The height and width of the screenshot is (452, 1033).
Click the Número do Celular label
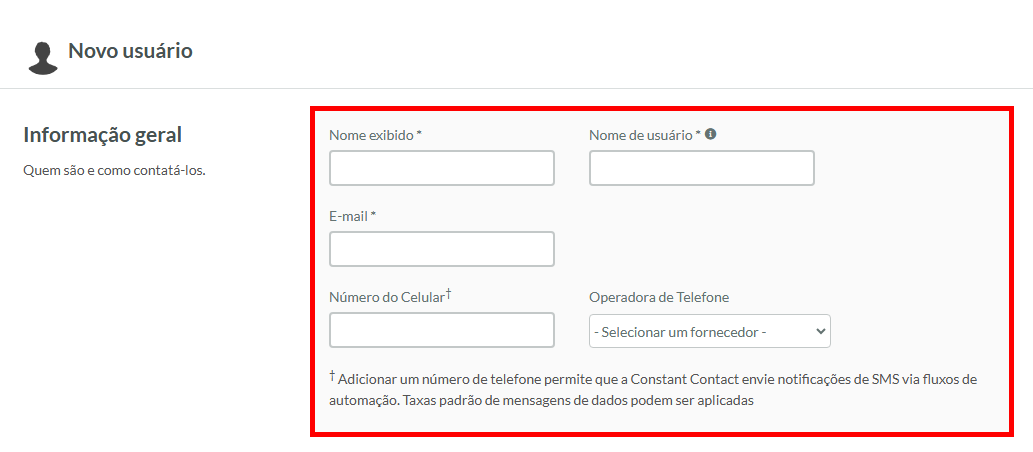click(387, 297)
